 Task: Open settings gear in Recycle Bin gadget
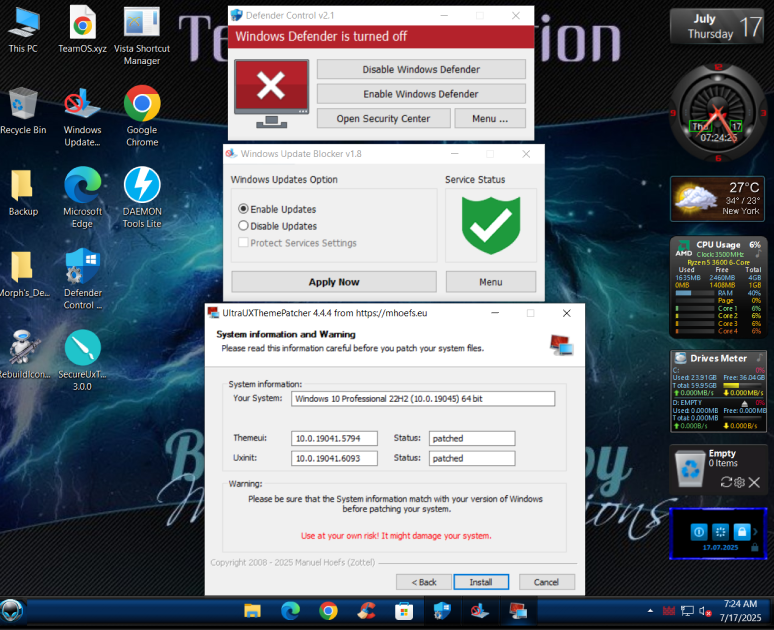(739, 482)
